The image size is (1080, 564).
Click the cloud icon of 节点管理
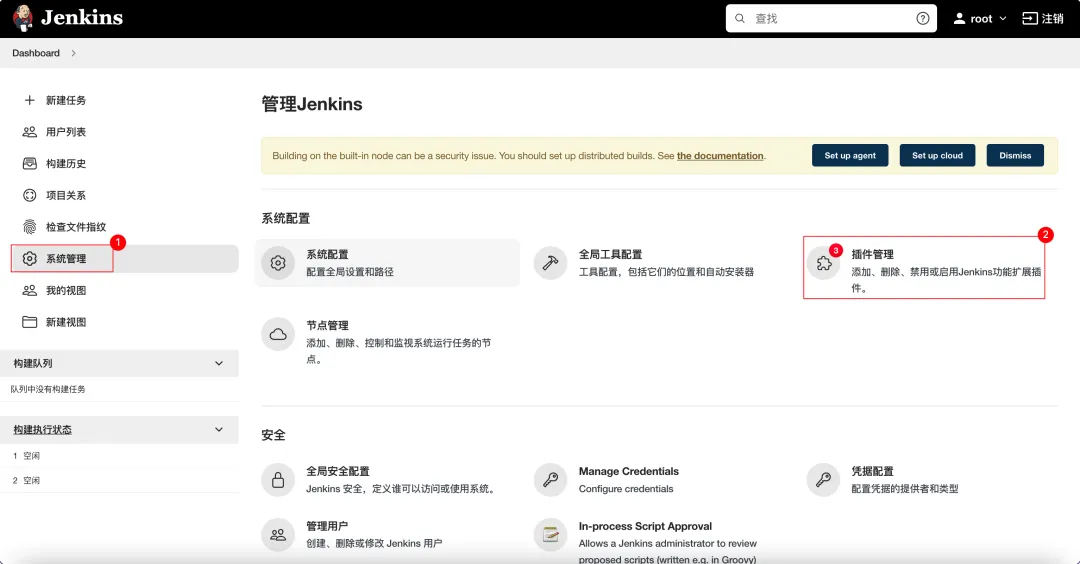[278, 334]
